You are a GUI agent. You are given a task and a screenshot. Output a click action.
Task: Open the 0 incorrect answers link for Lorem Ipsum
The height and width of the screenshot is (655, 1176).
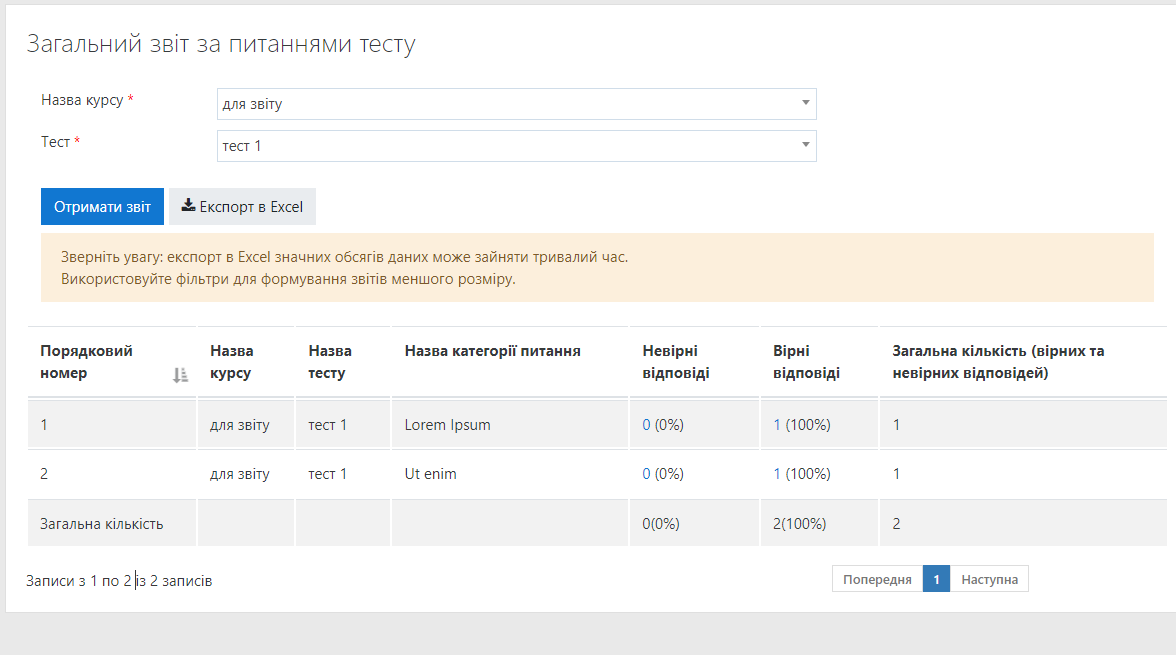click(x=646, y=425)
